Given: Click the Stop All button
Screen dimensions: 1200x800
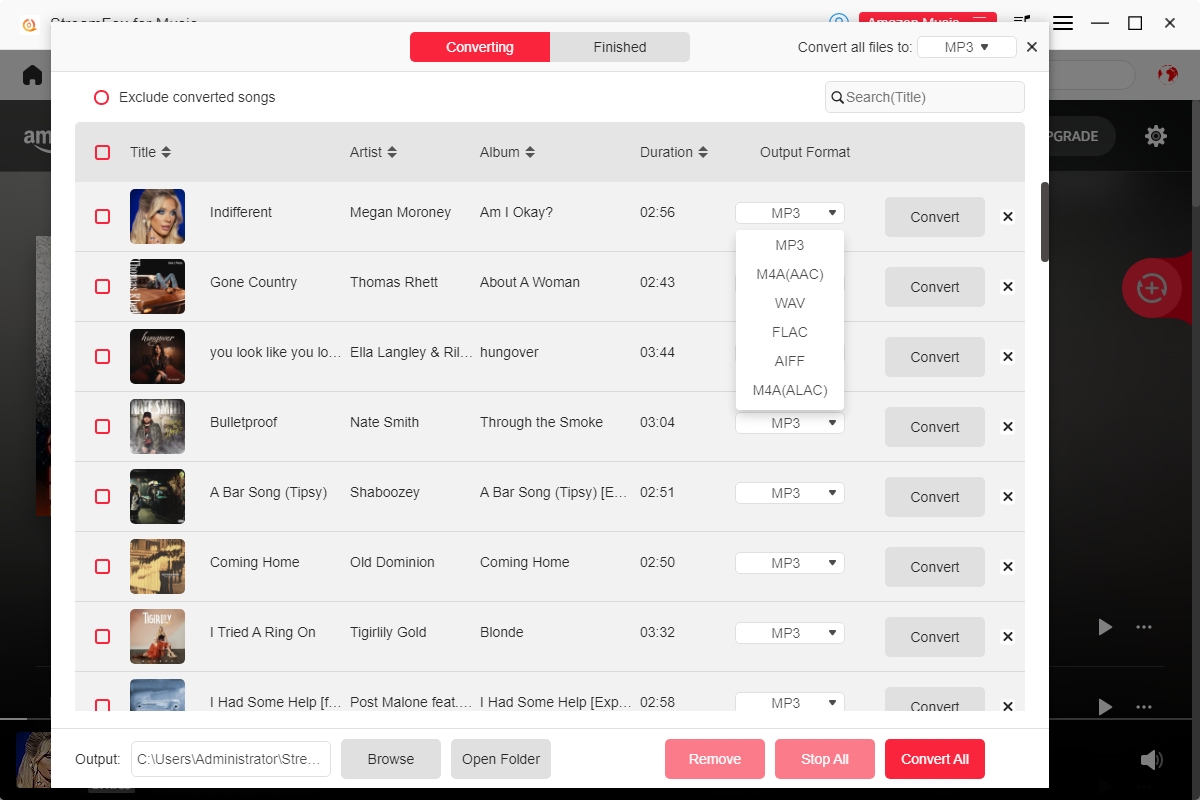Looking at the screenshot, I should [x=825, y=759].
